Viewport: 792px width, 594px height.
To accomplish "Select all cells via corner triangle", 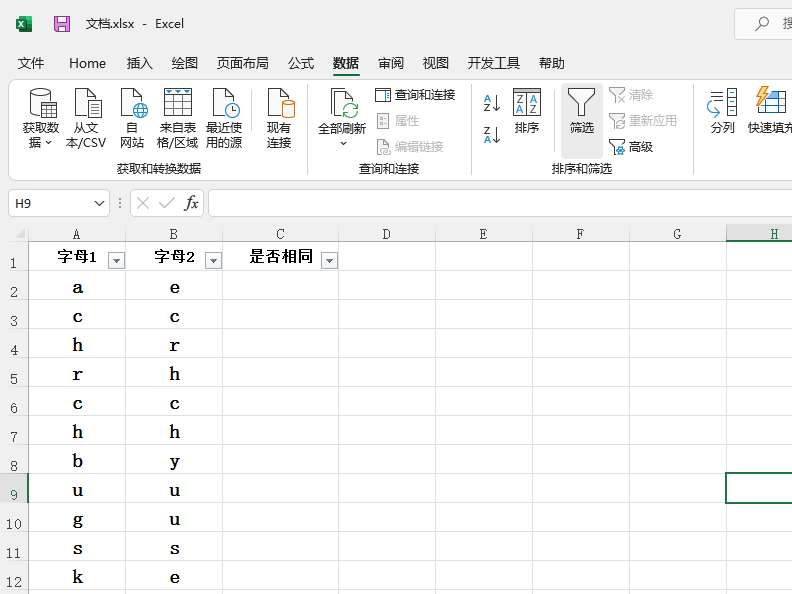I will tap(20, 234).
